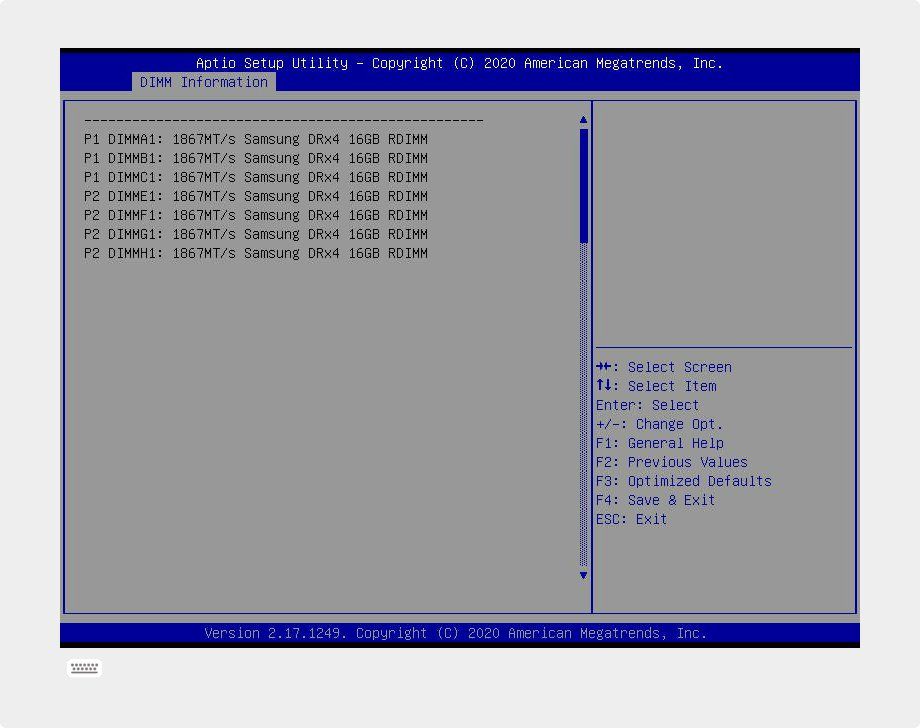
Task: Select the DIMM Information tab
Action: coord(204,82)
